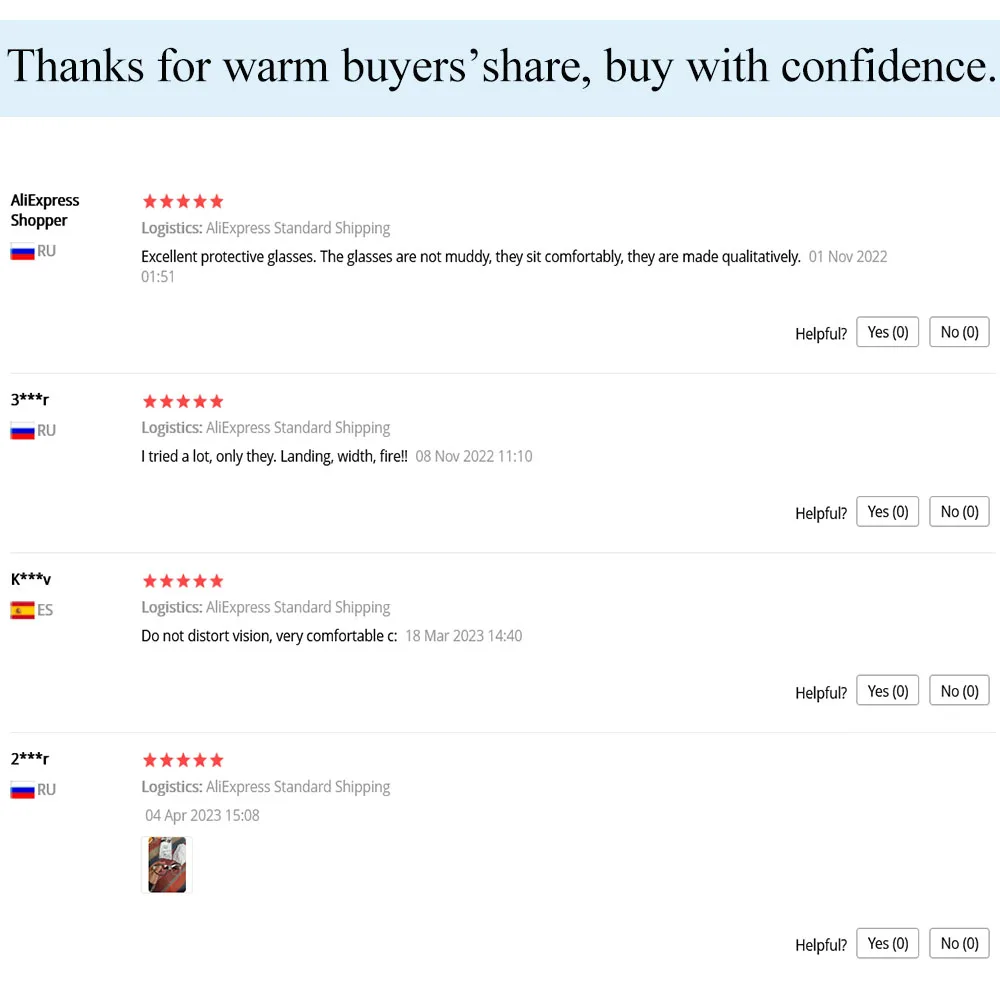Click the Russian flag under 3***r
Screen dimensions: 1000x1000
22,432
